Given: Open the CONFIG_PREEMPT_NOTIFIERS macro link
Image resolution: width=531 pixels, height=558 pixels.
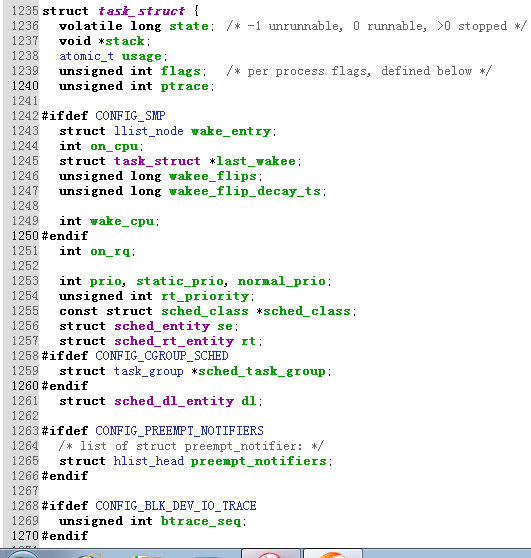Looking at the screenshot, I should click(x=179, y=431).
